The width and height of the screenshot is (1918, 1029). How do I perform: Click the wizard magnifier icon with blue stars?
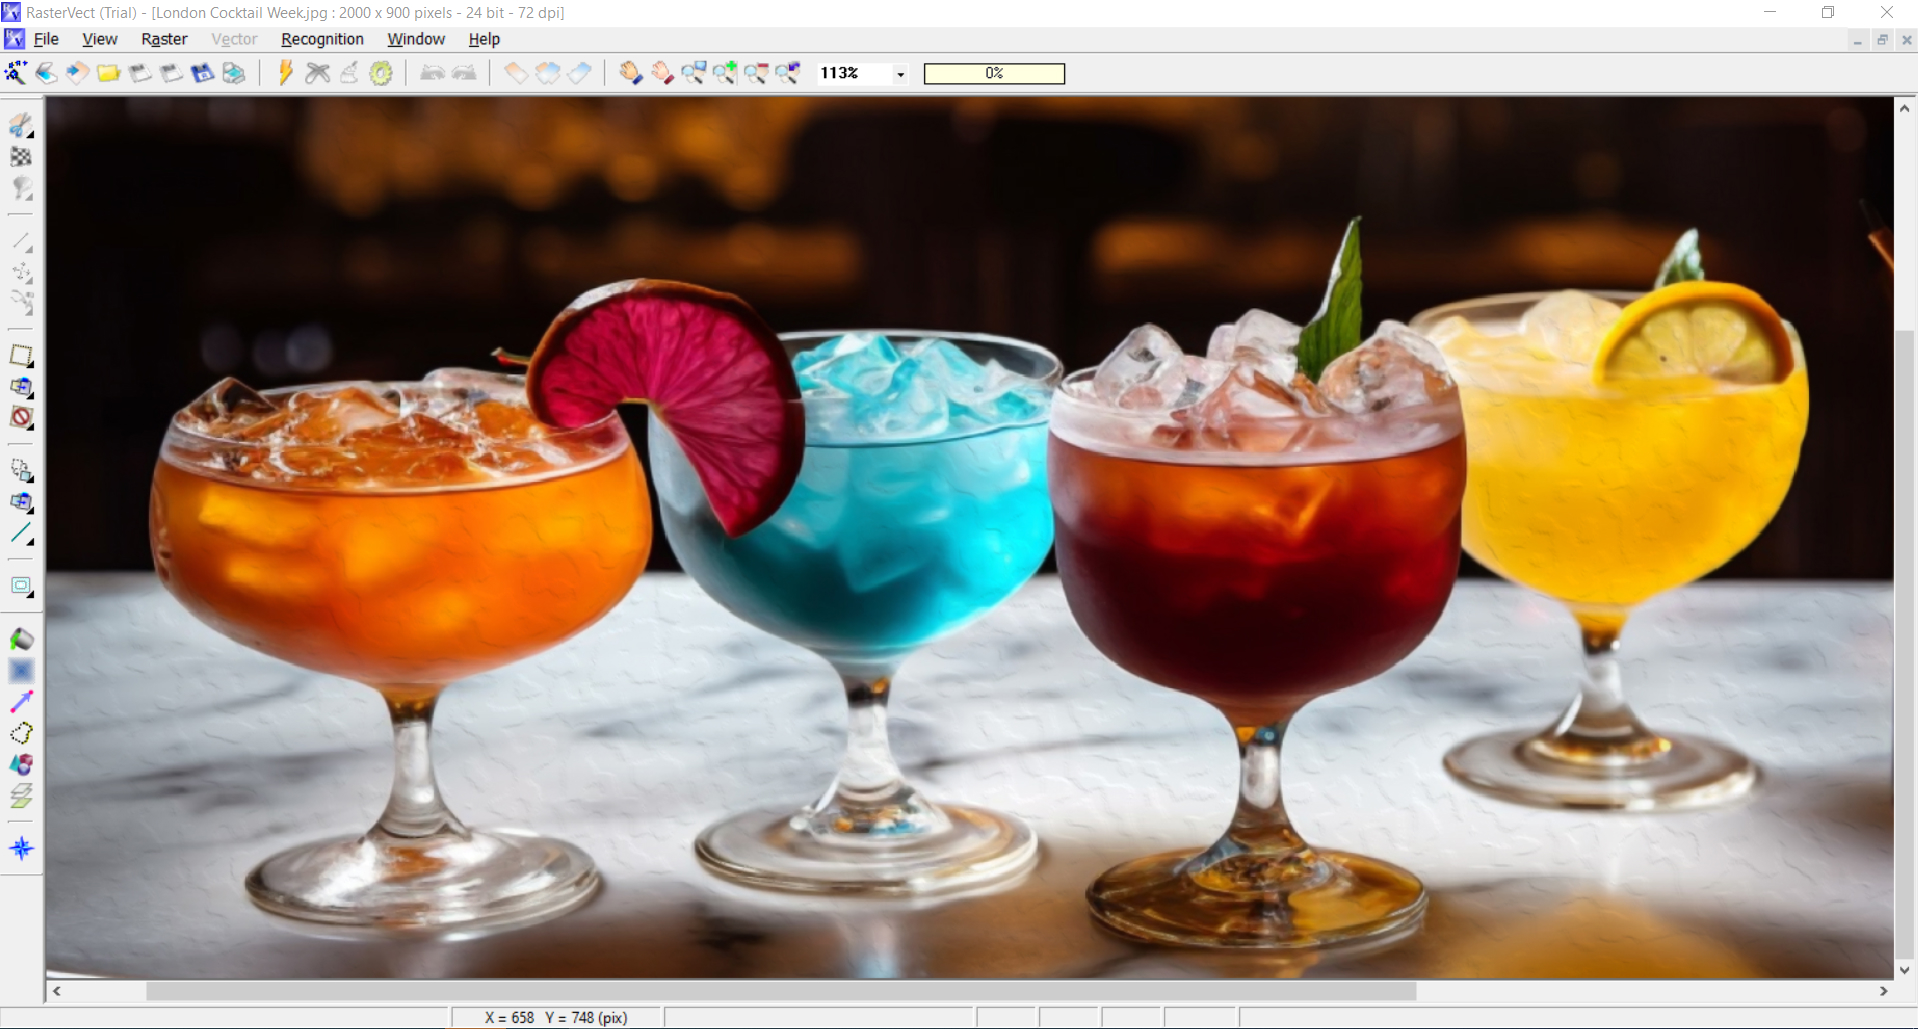pos(16,73)
